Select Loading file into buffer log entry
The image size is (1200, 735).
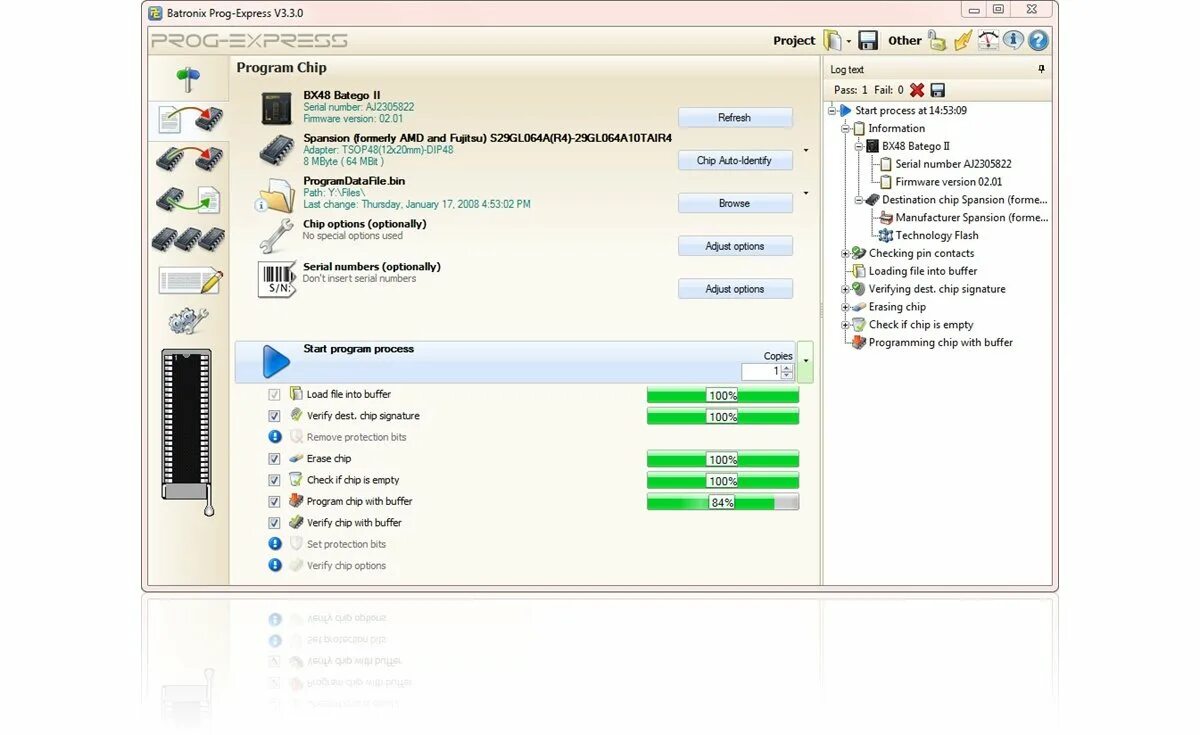(x=923, y=271)
